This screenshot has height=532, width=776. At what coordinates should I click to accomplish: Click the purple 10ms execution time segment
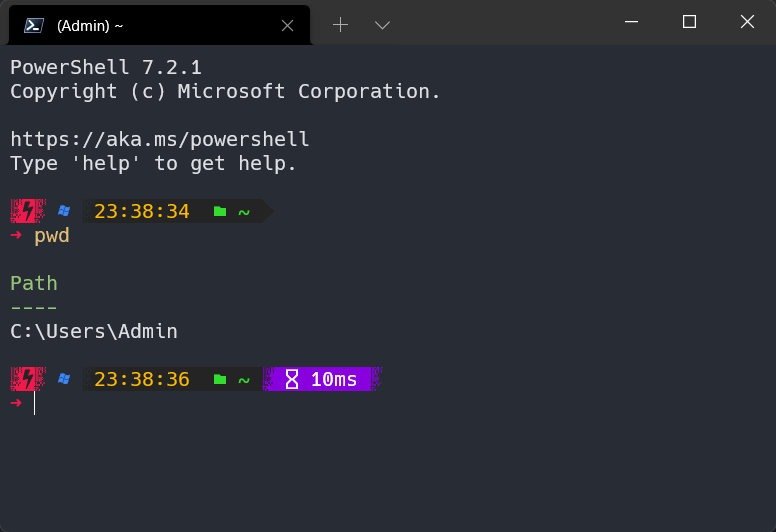tap(322, 379)
